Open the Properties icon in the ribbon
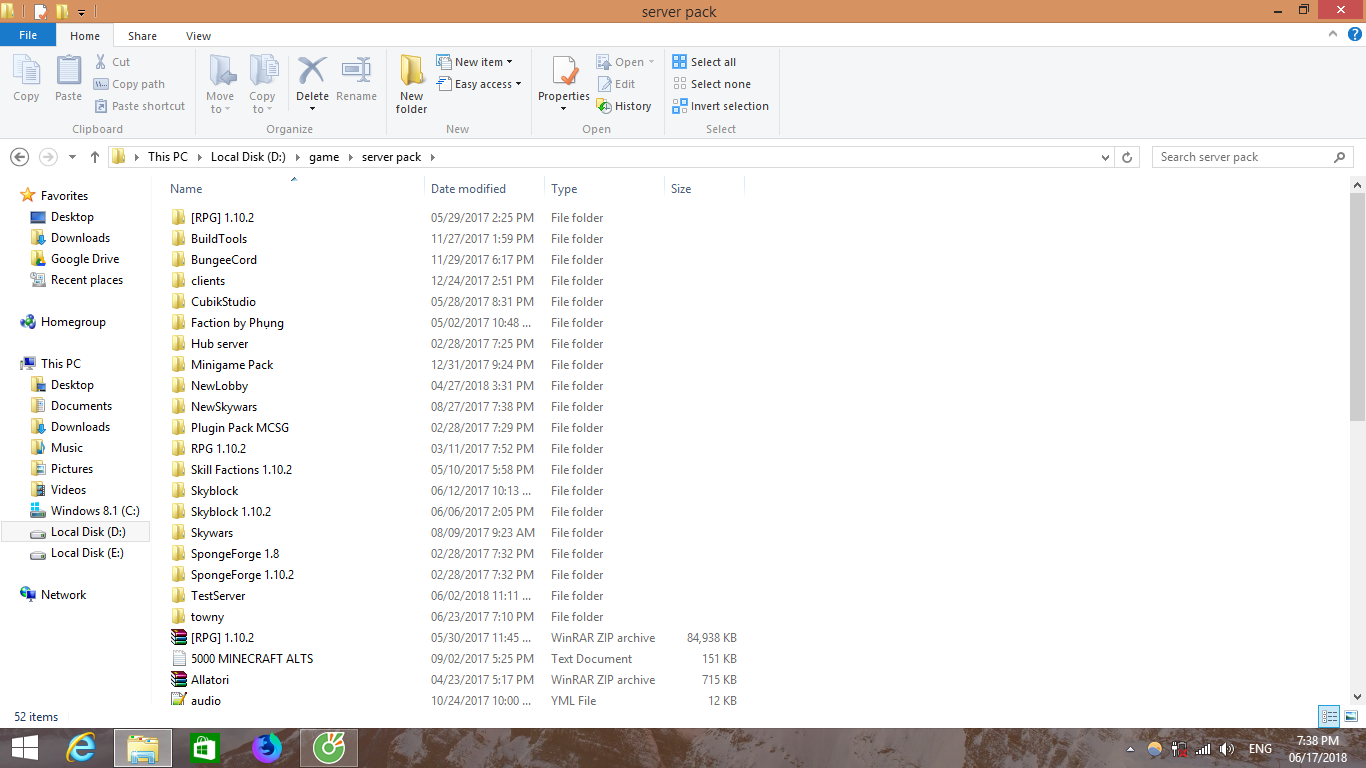Image resolution: width=1366 pixels, height=768 pixels. pos(564,72)
